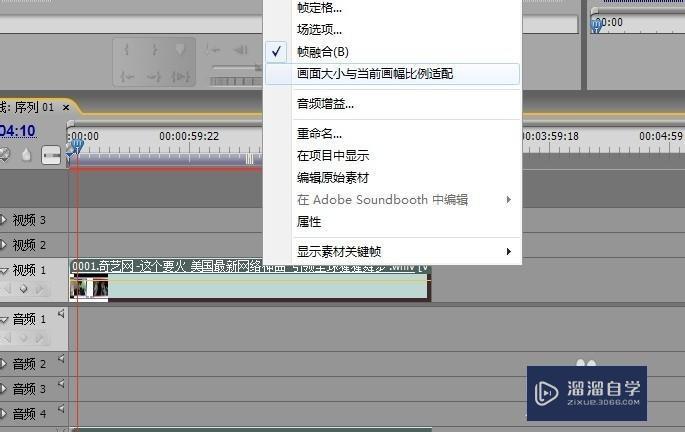Click the 0001.奇艺网 clip thumbnail

(x=89, y=288)
